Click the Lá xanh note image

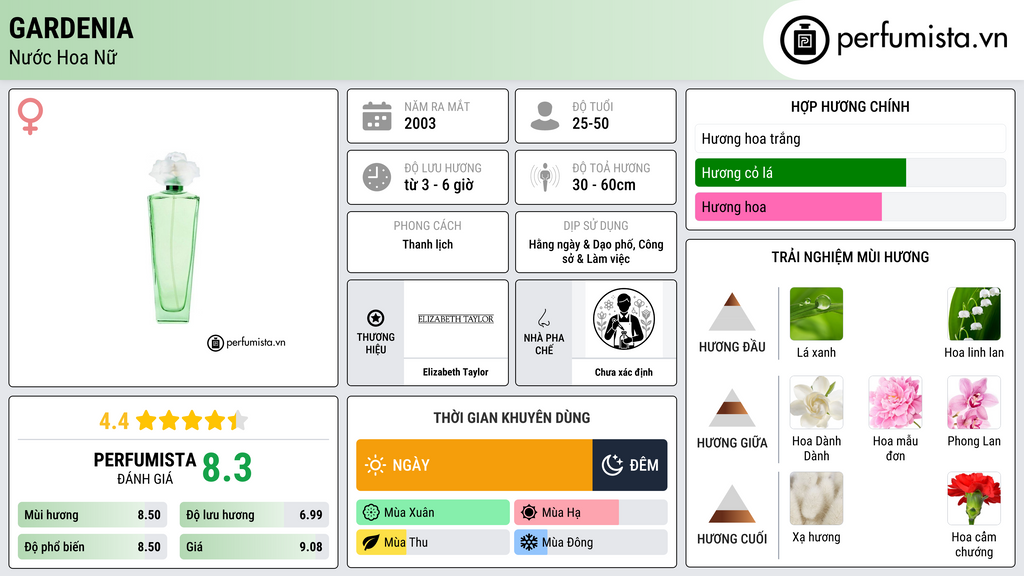816,313
